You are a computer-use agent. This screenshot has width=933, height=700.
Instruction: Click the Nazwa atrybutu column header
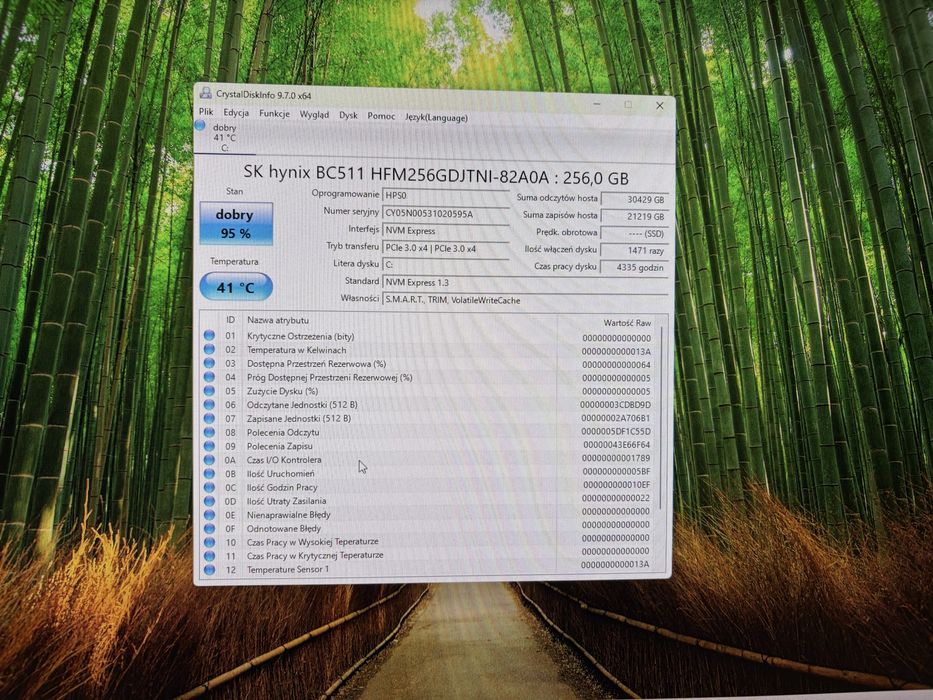click(278, 320)
